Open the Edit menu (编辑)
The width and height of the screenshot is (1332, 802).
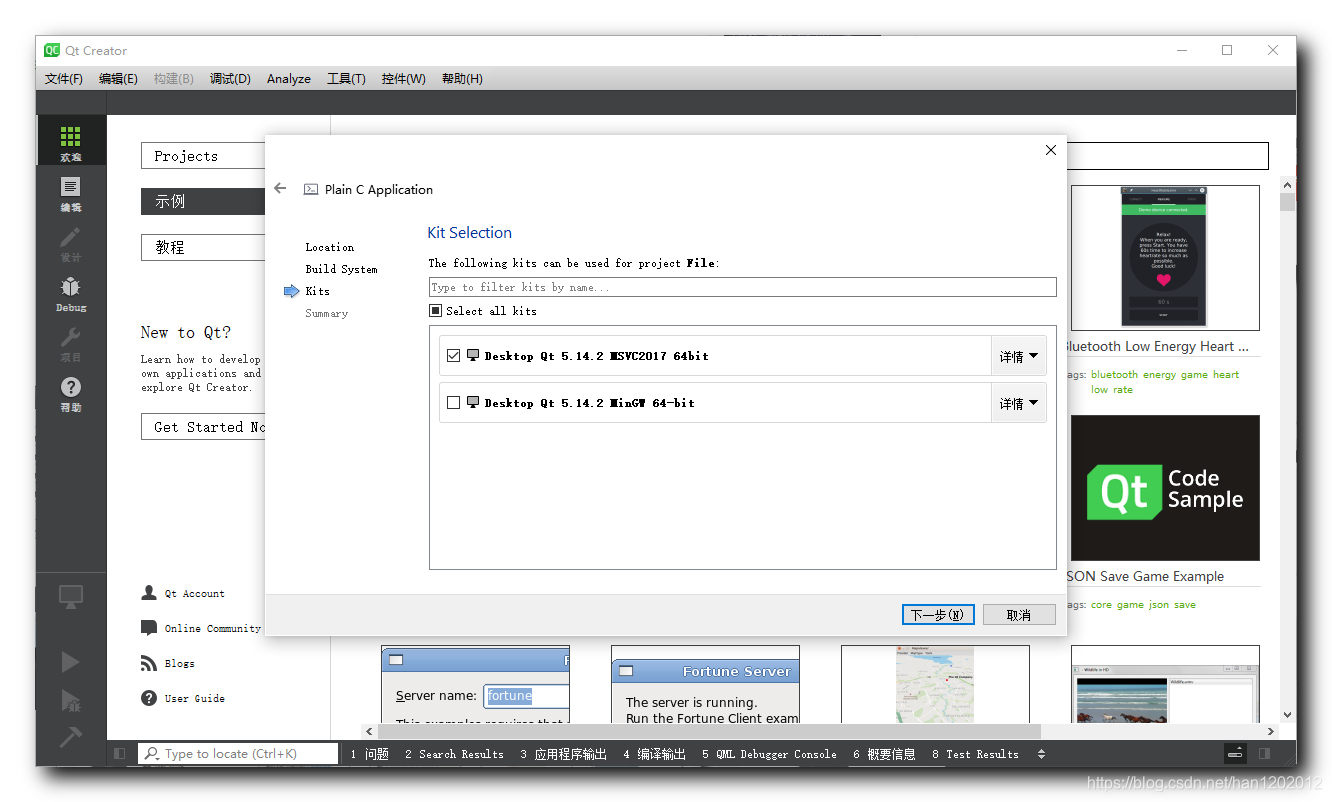[118, 79]
